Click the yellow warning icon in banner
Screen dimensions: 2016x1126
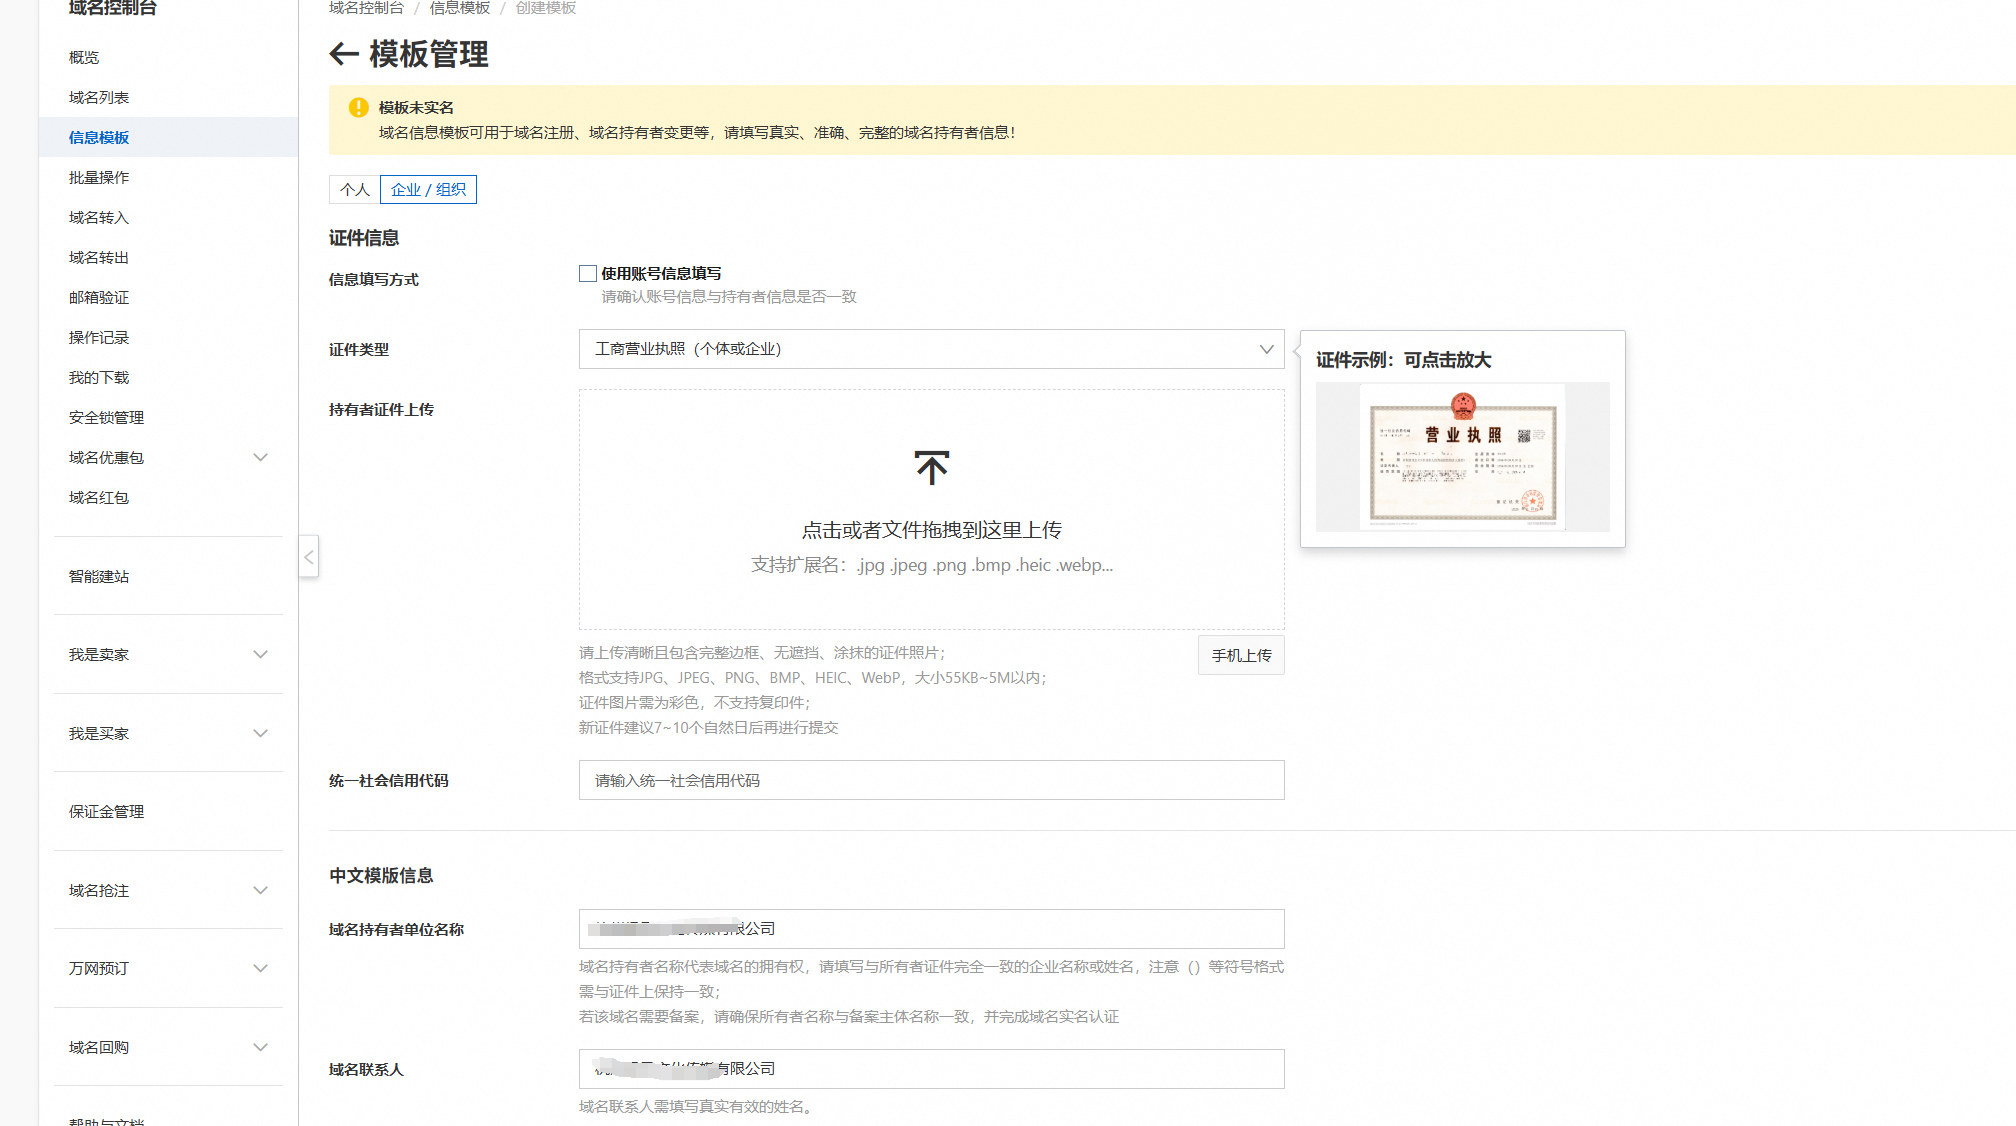(x=358, y=108)
